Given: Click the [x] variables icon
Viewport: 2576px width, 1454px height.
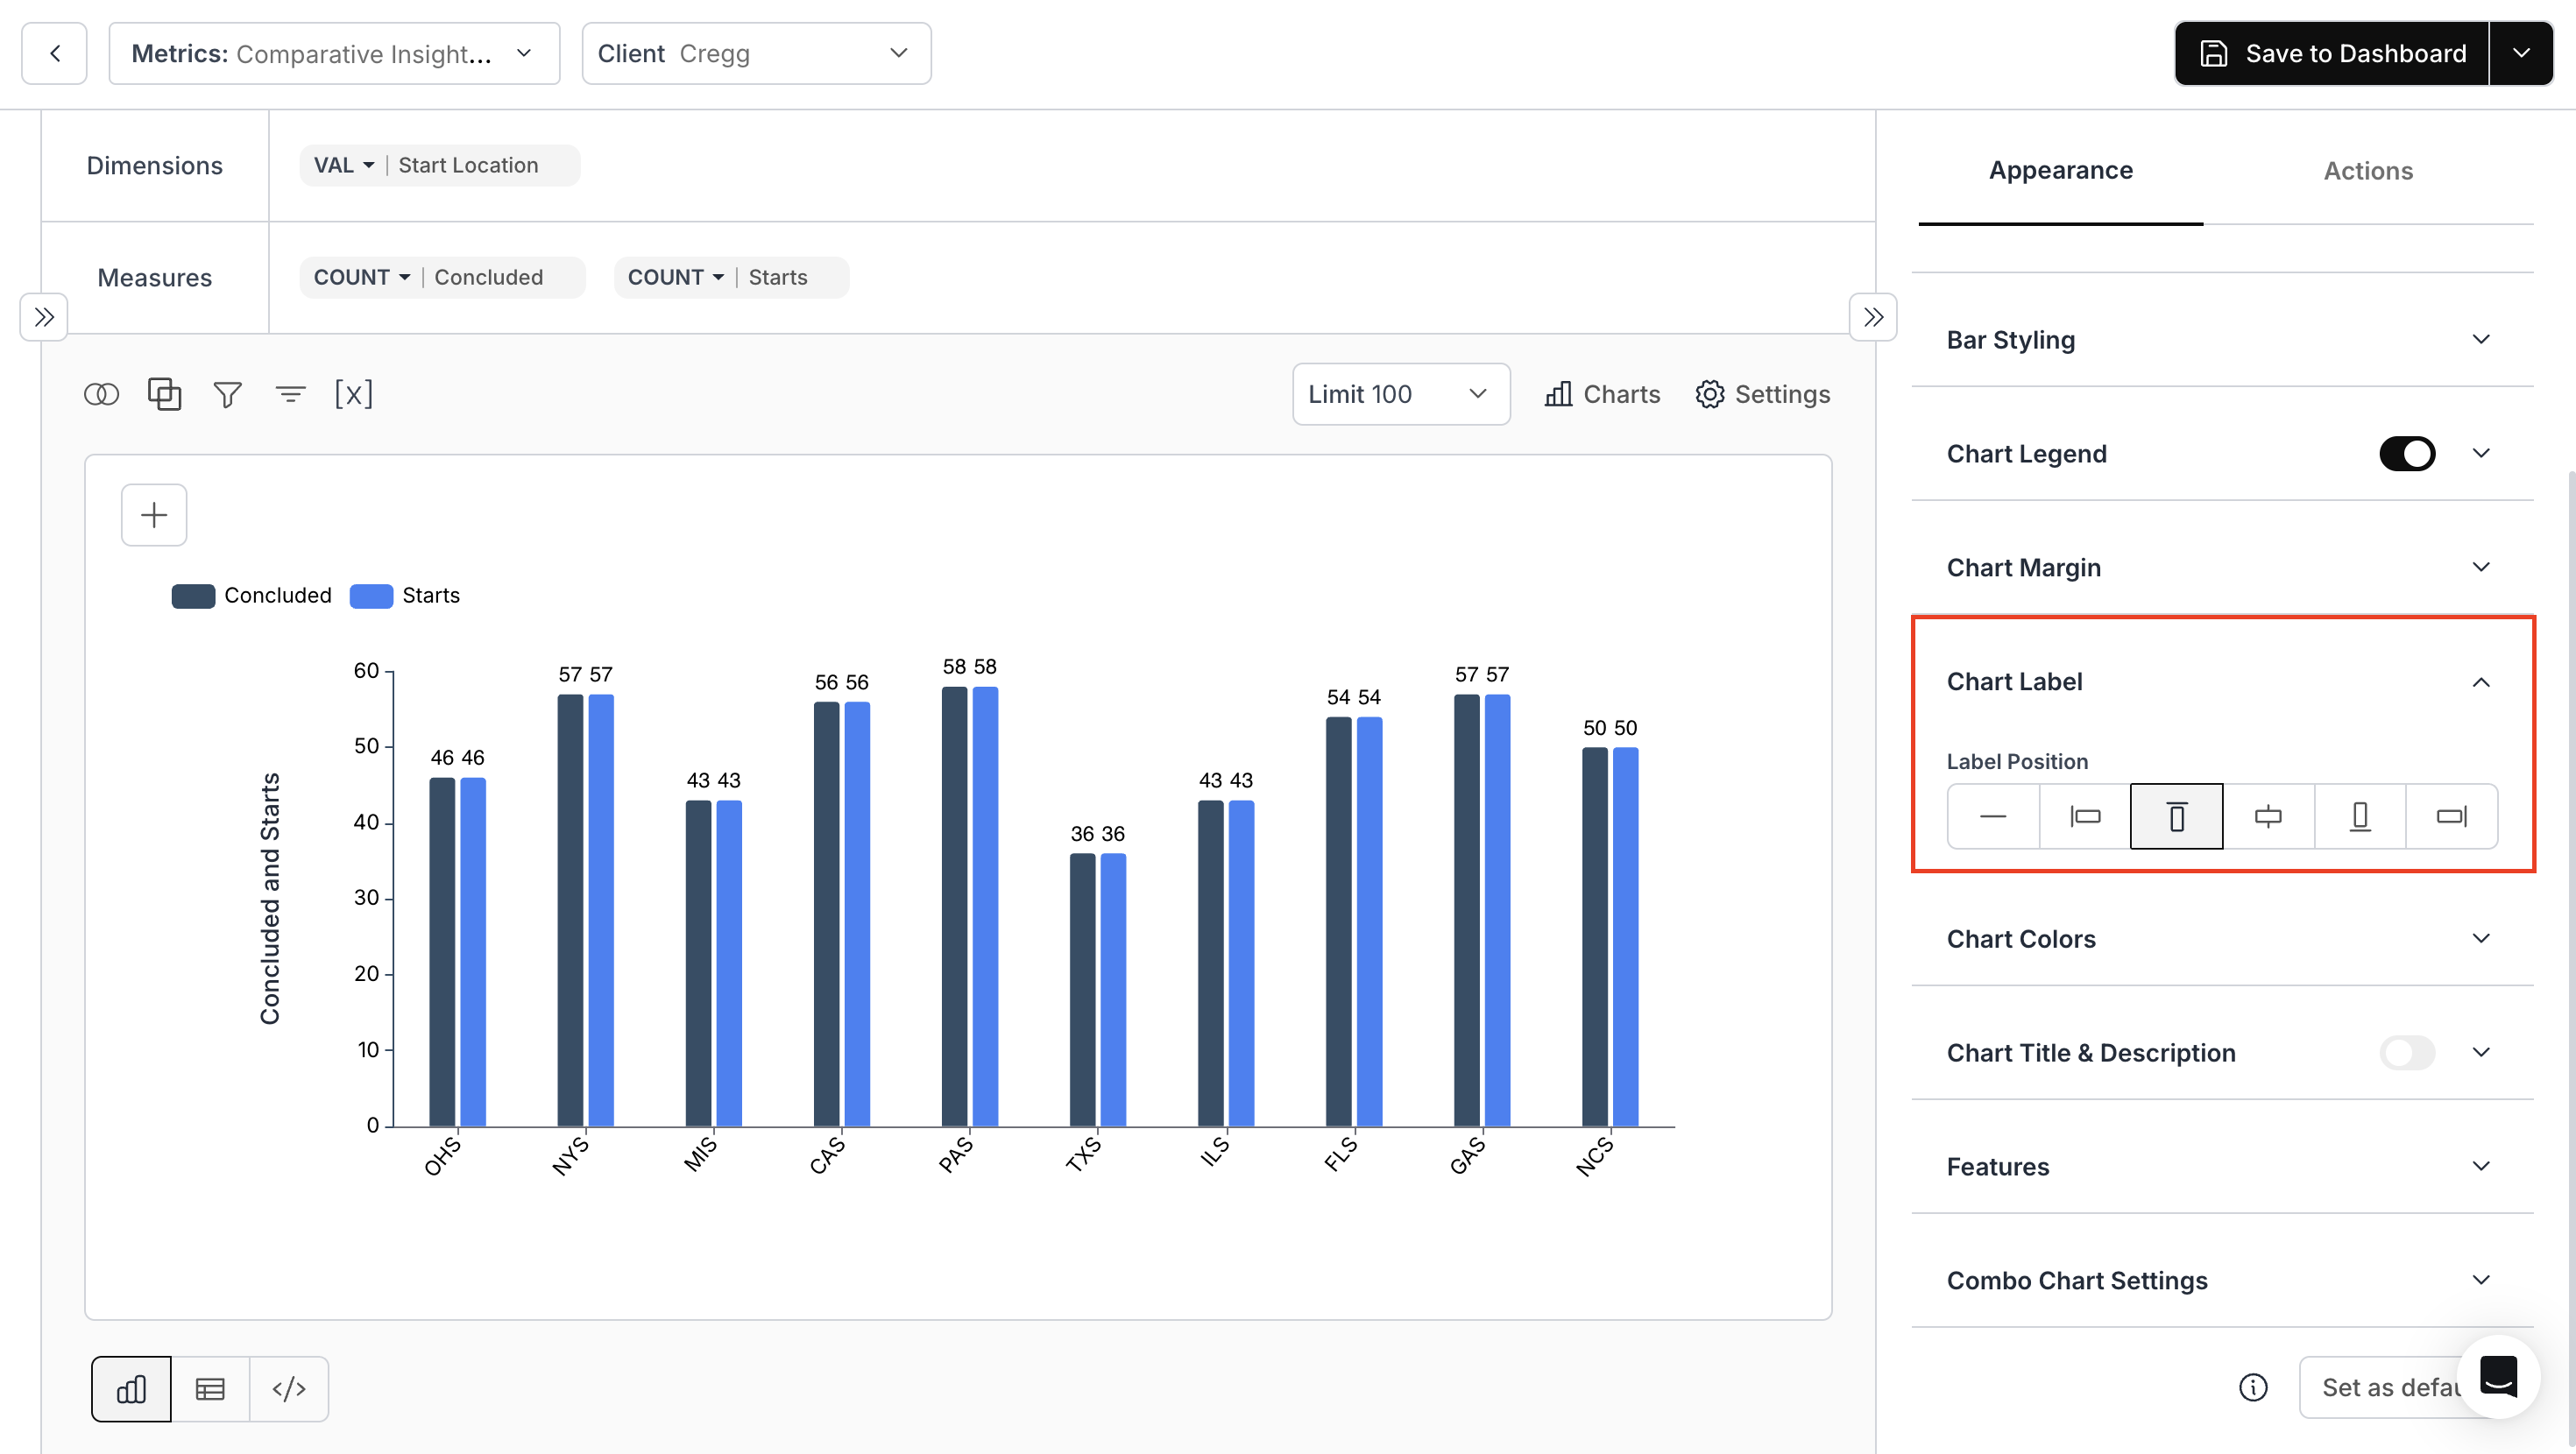Looking at the screenshot, I should 354,394.
